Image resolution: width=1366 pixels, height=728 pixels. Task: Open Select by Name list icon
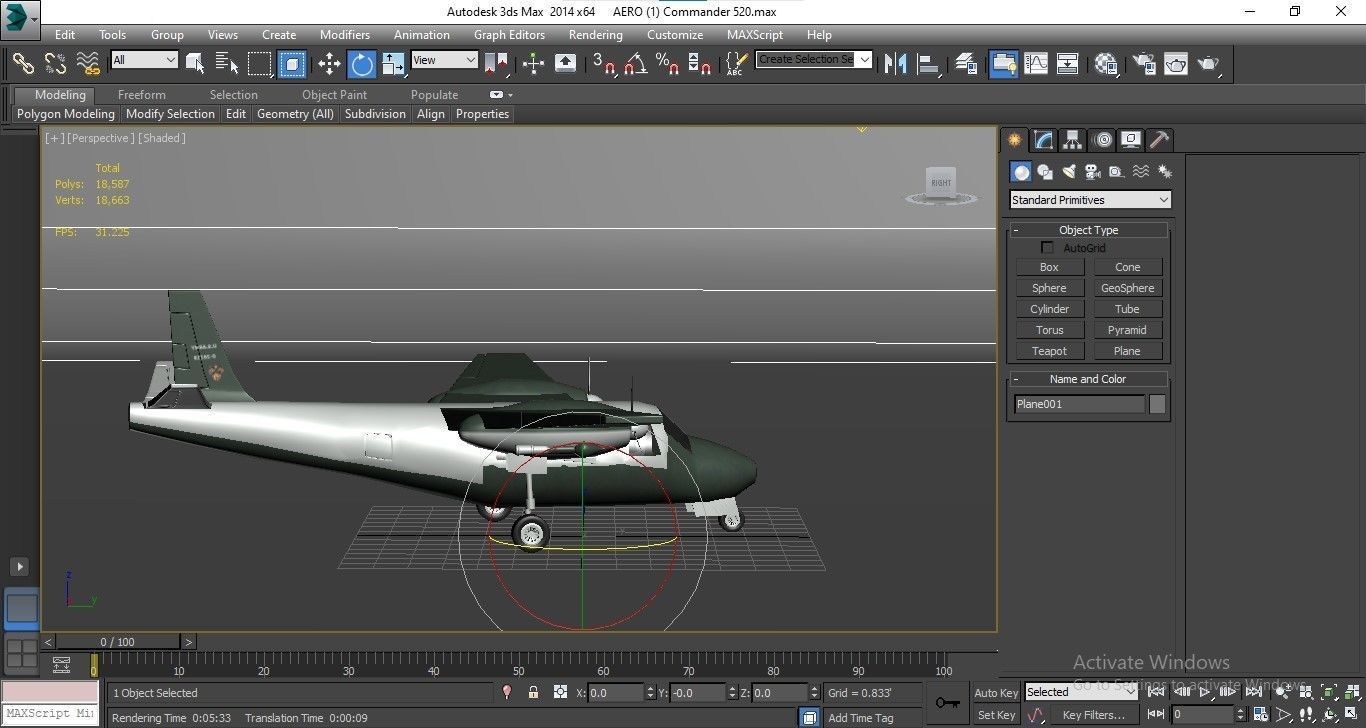click(x=227, y=64)
